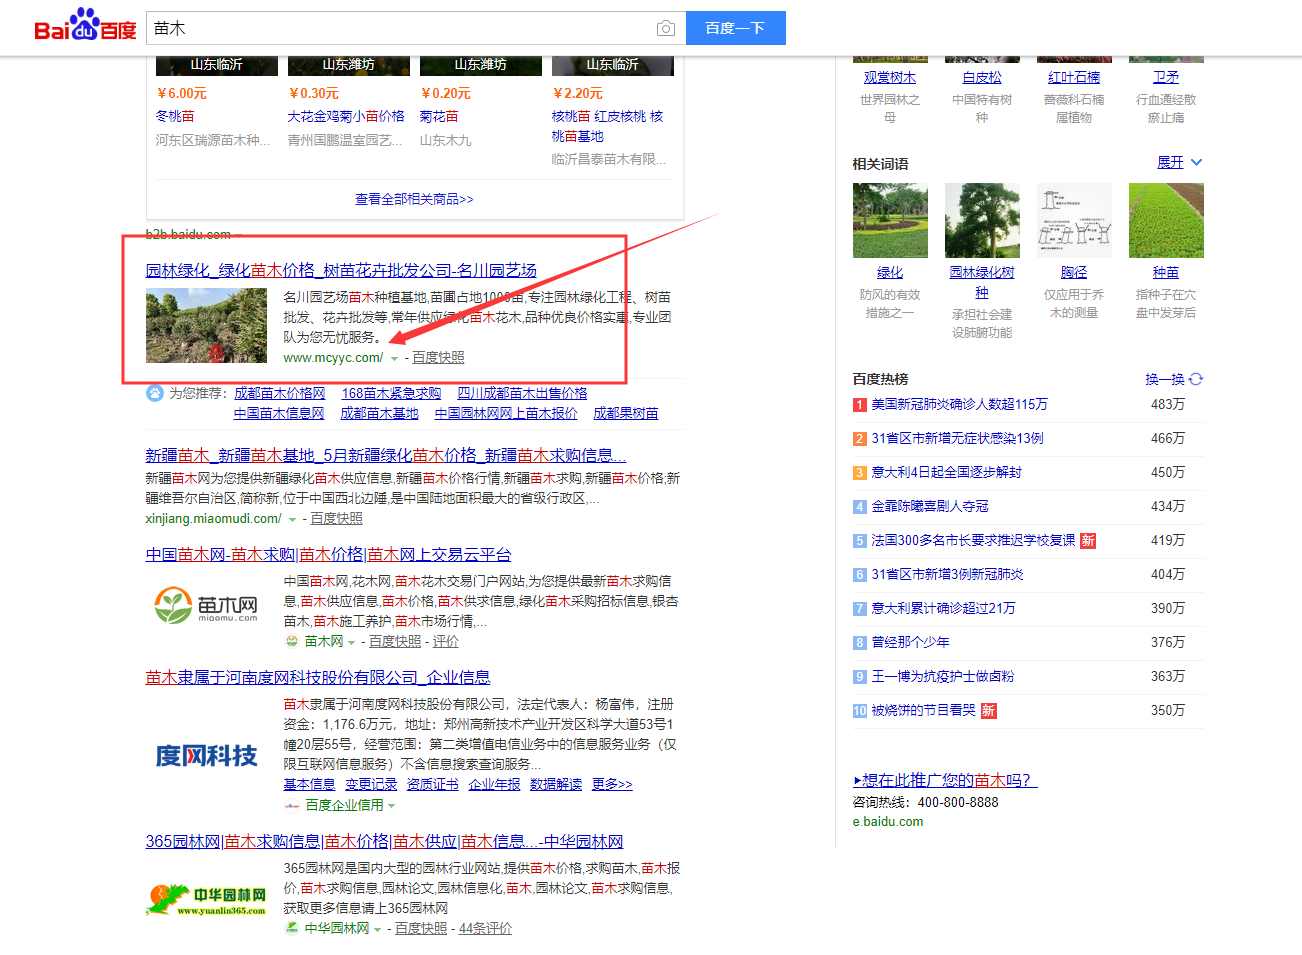Open 365园林网 result title
Screen dimensions: 1302x955
(x=384, y=841)
